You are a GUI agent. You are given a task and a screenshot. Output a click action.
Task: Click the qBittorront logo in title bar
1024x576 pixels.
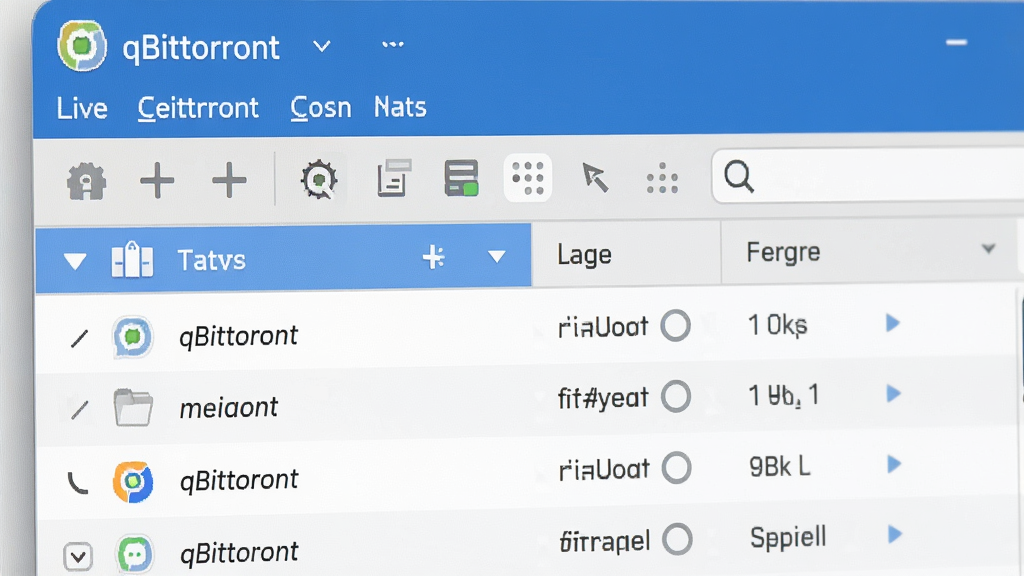pos(82,45)
